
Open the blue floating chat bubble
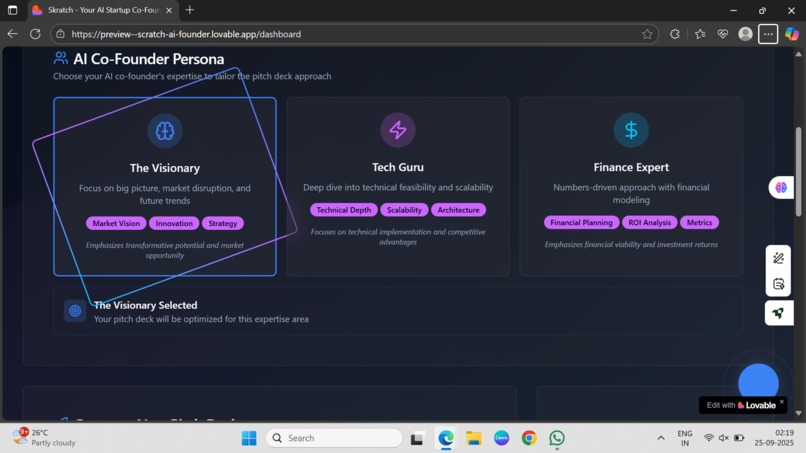point(758,384)
